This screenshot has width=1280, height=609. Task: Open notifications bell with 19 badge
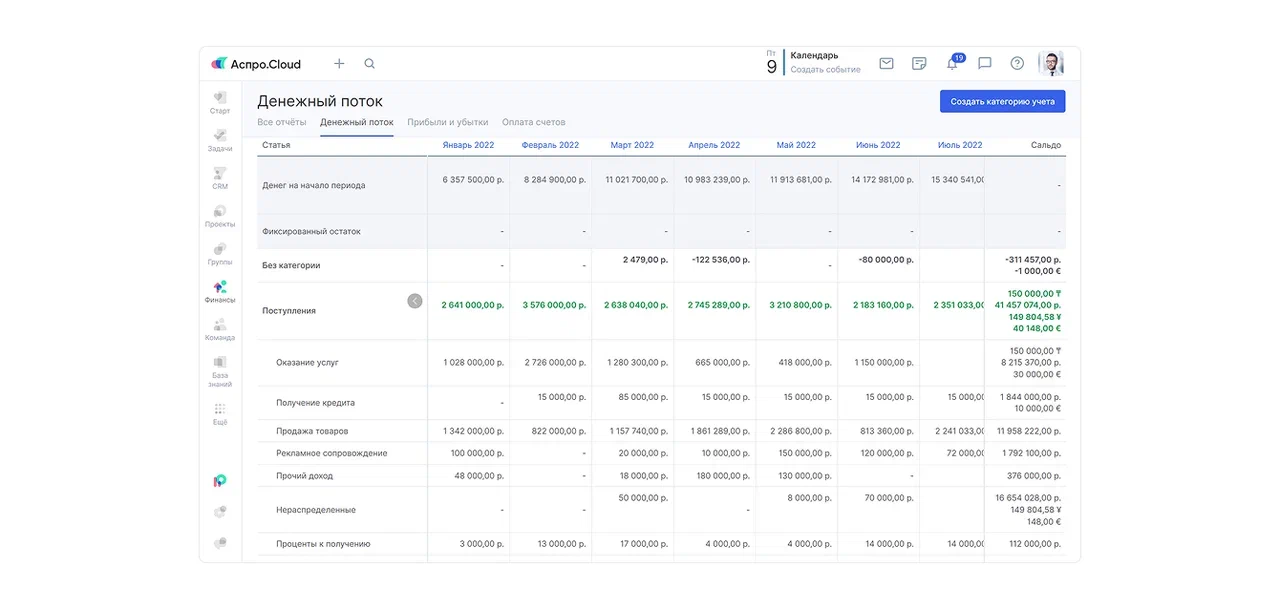tap(952, 64)
